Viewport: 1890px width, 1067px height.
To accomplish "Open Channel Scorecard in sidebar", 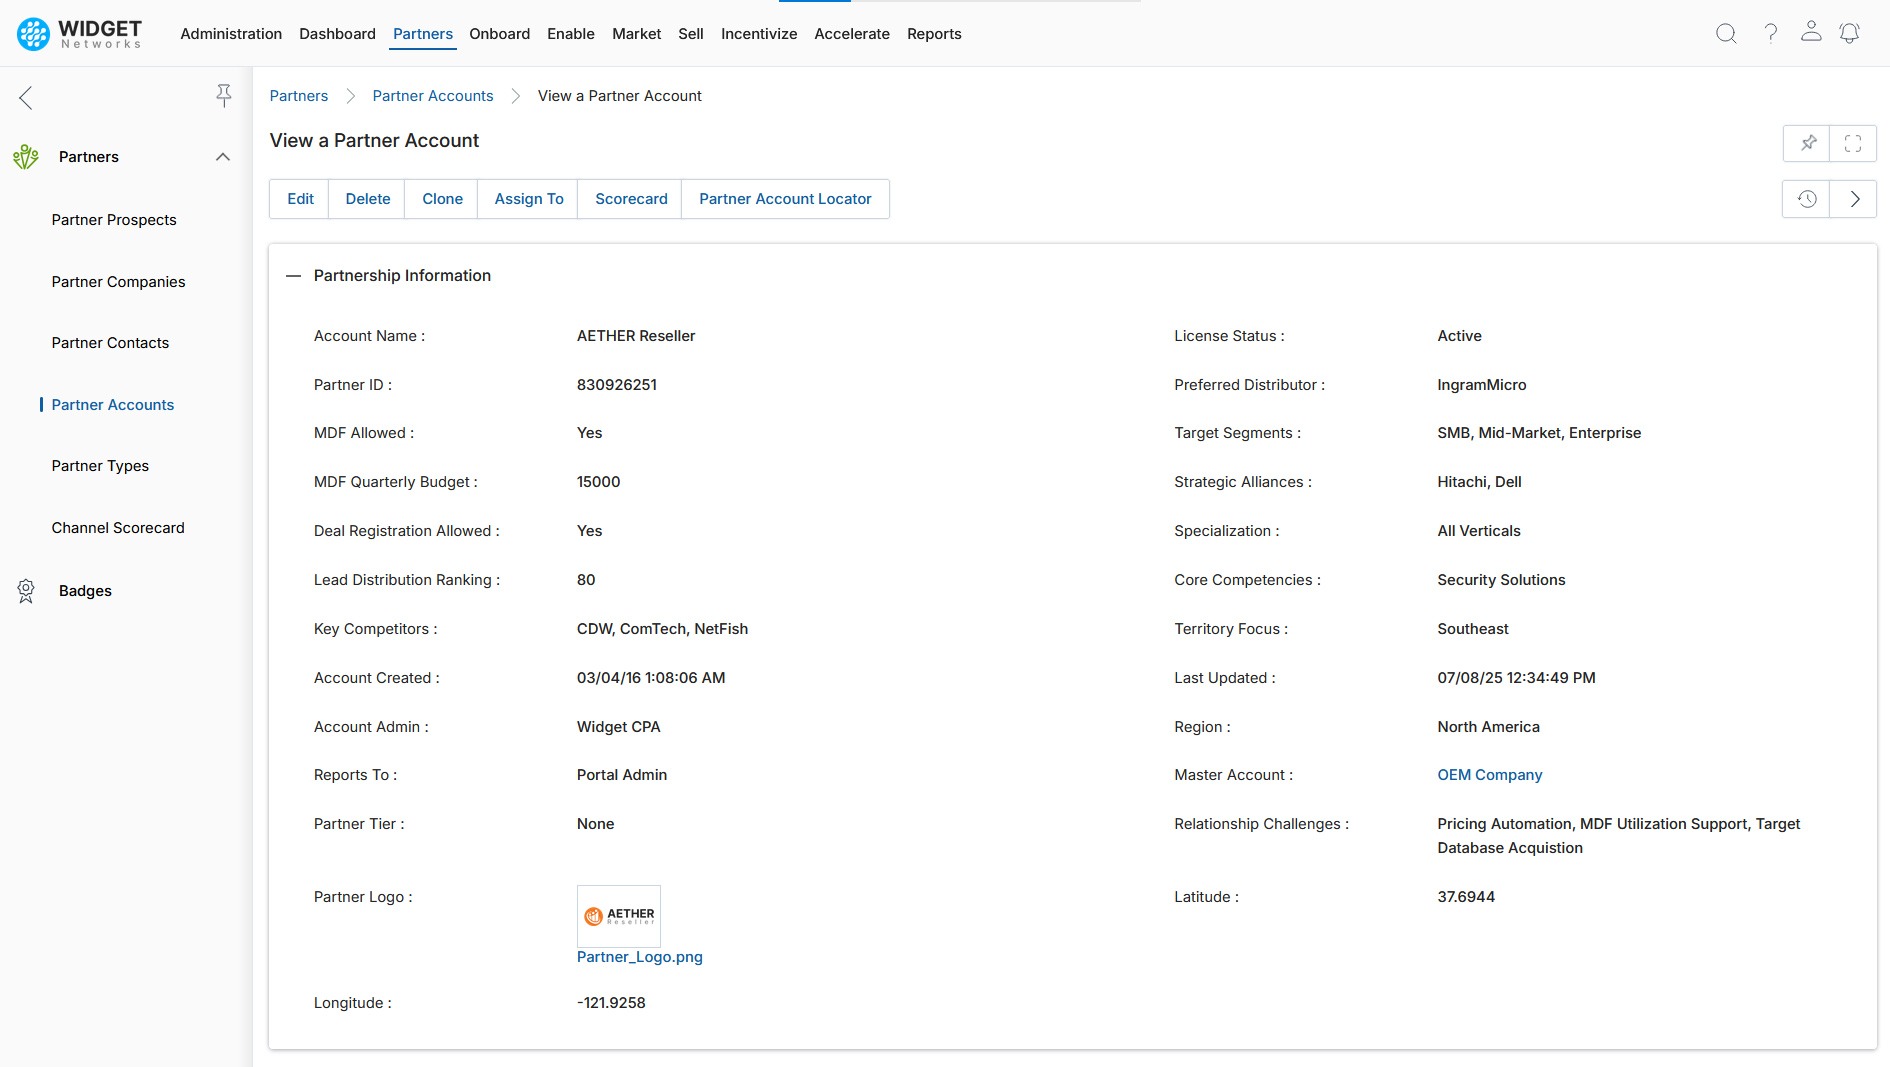I will point(118,528).
